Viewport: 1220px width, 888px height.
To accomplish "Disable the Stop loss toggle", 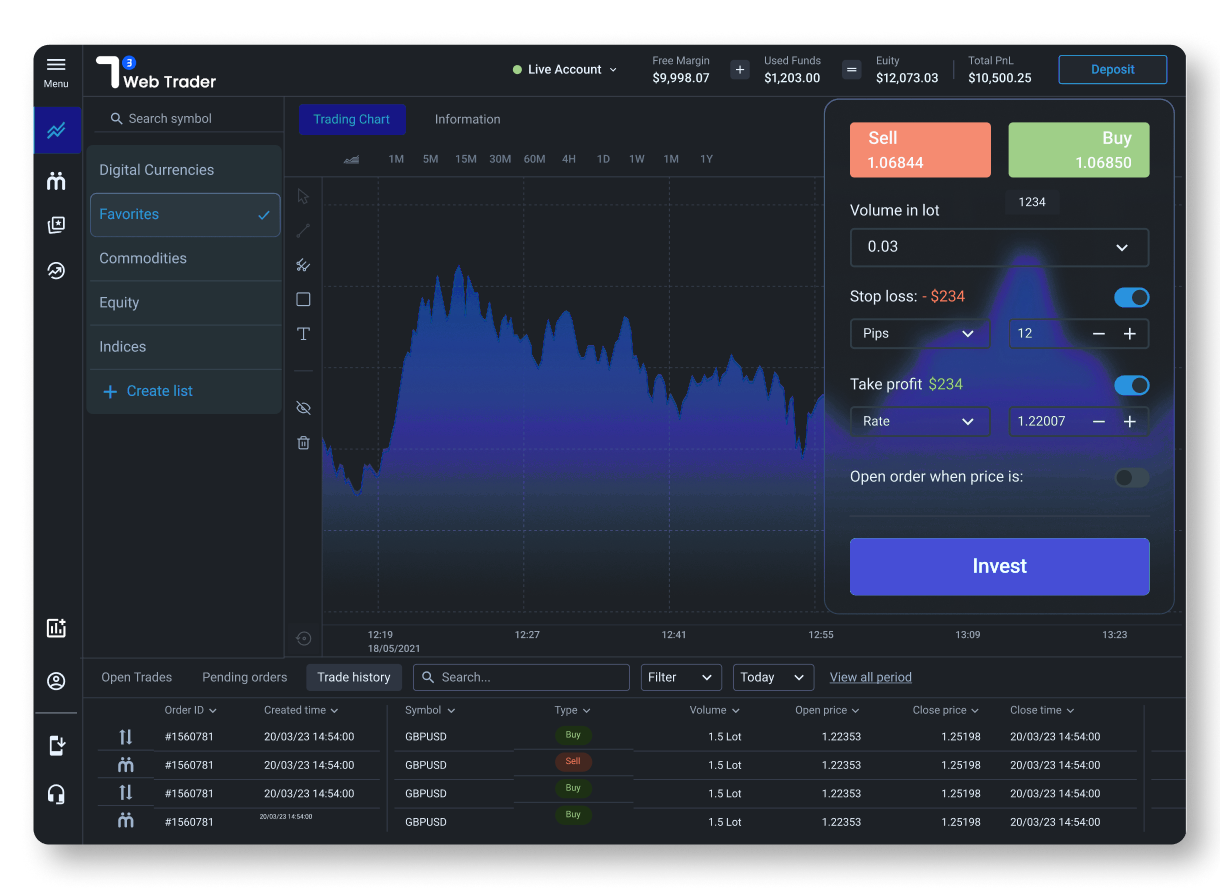I will 1131,297.
